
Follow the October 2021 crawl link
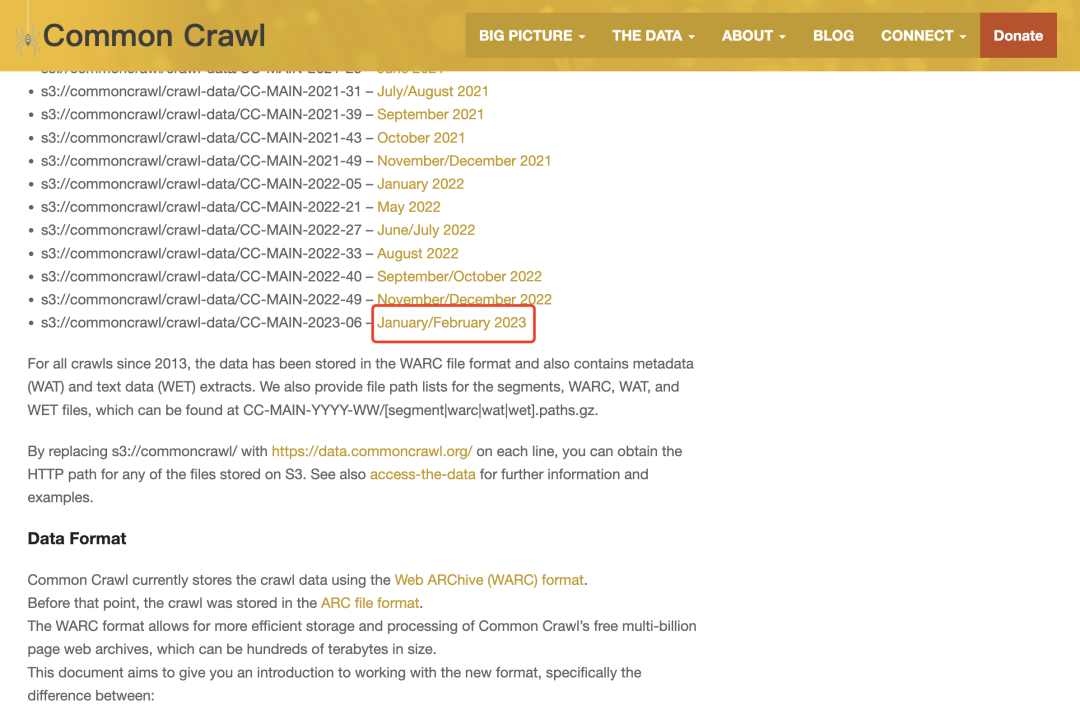click(x=421, y=138)
